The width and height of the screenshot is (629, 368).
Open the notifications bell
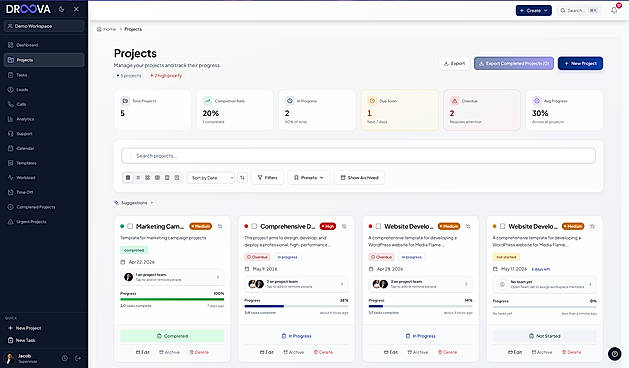(614, 10)
